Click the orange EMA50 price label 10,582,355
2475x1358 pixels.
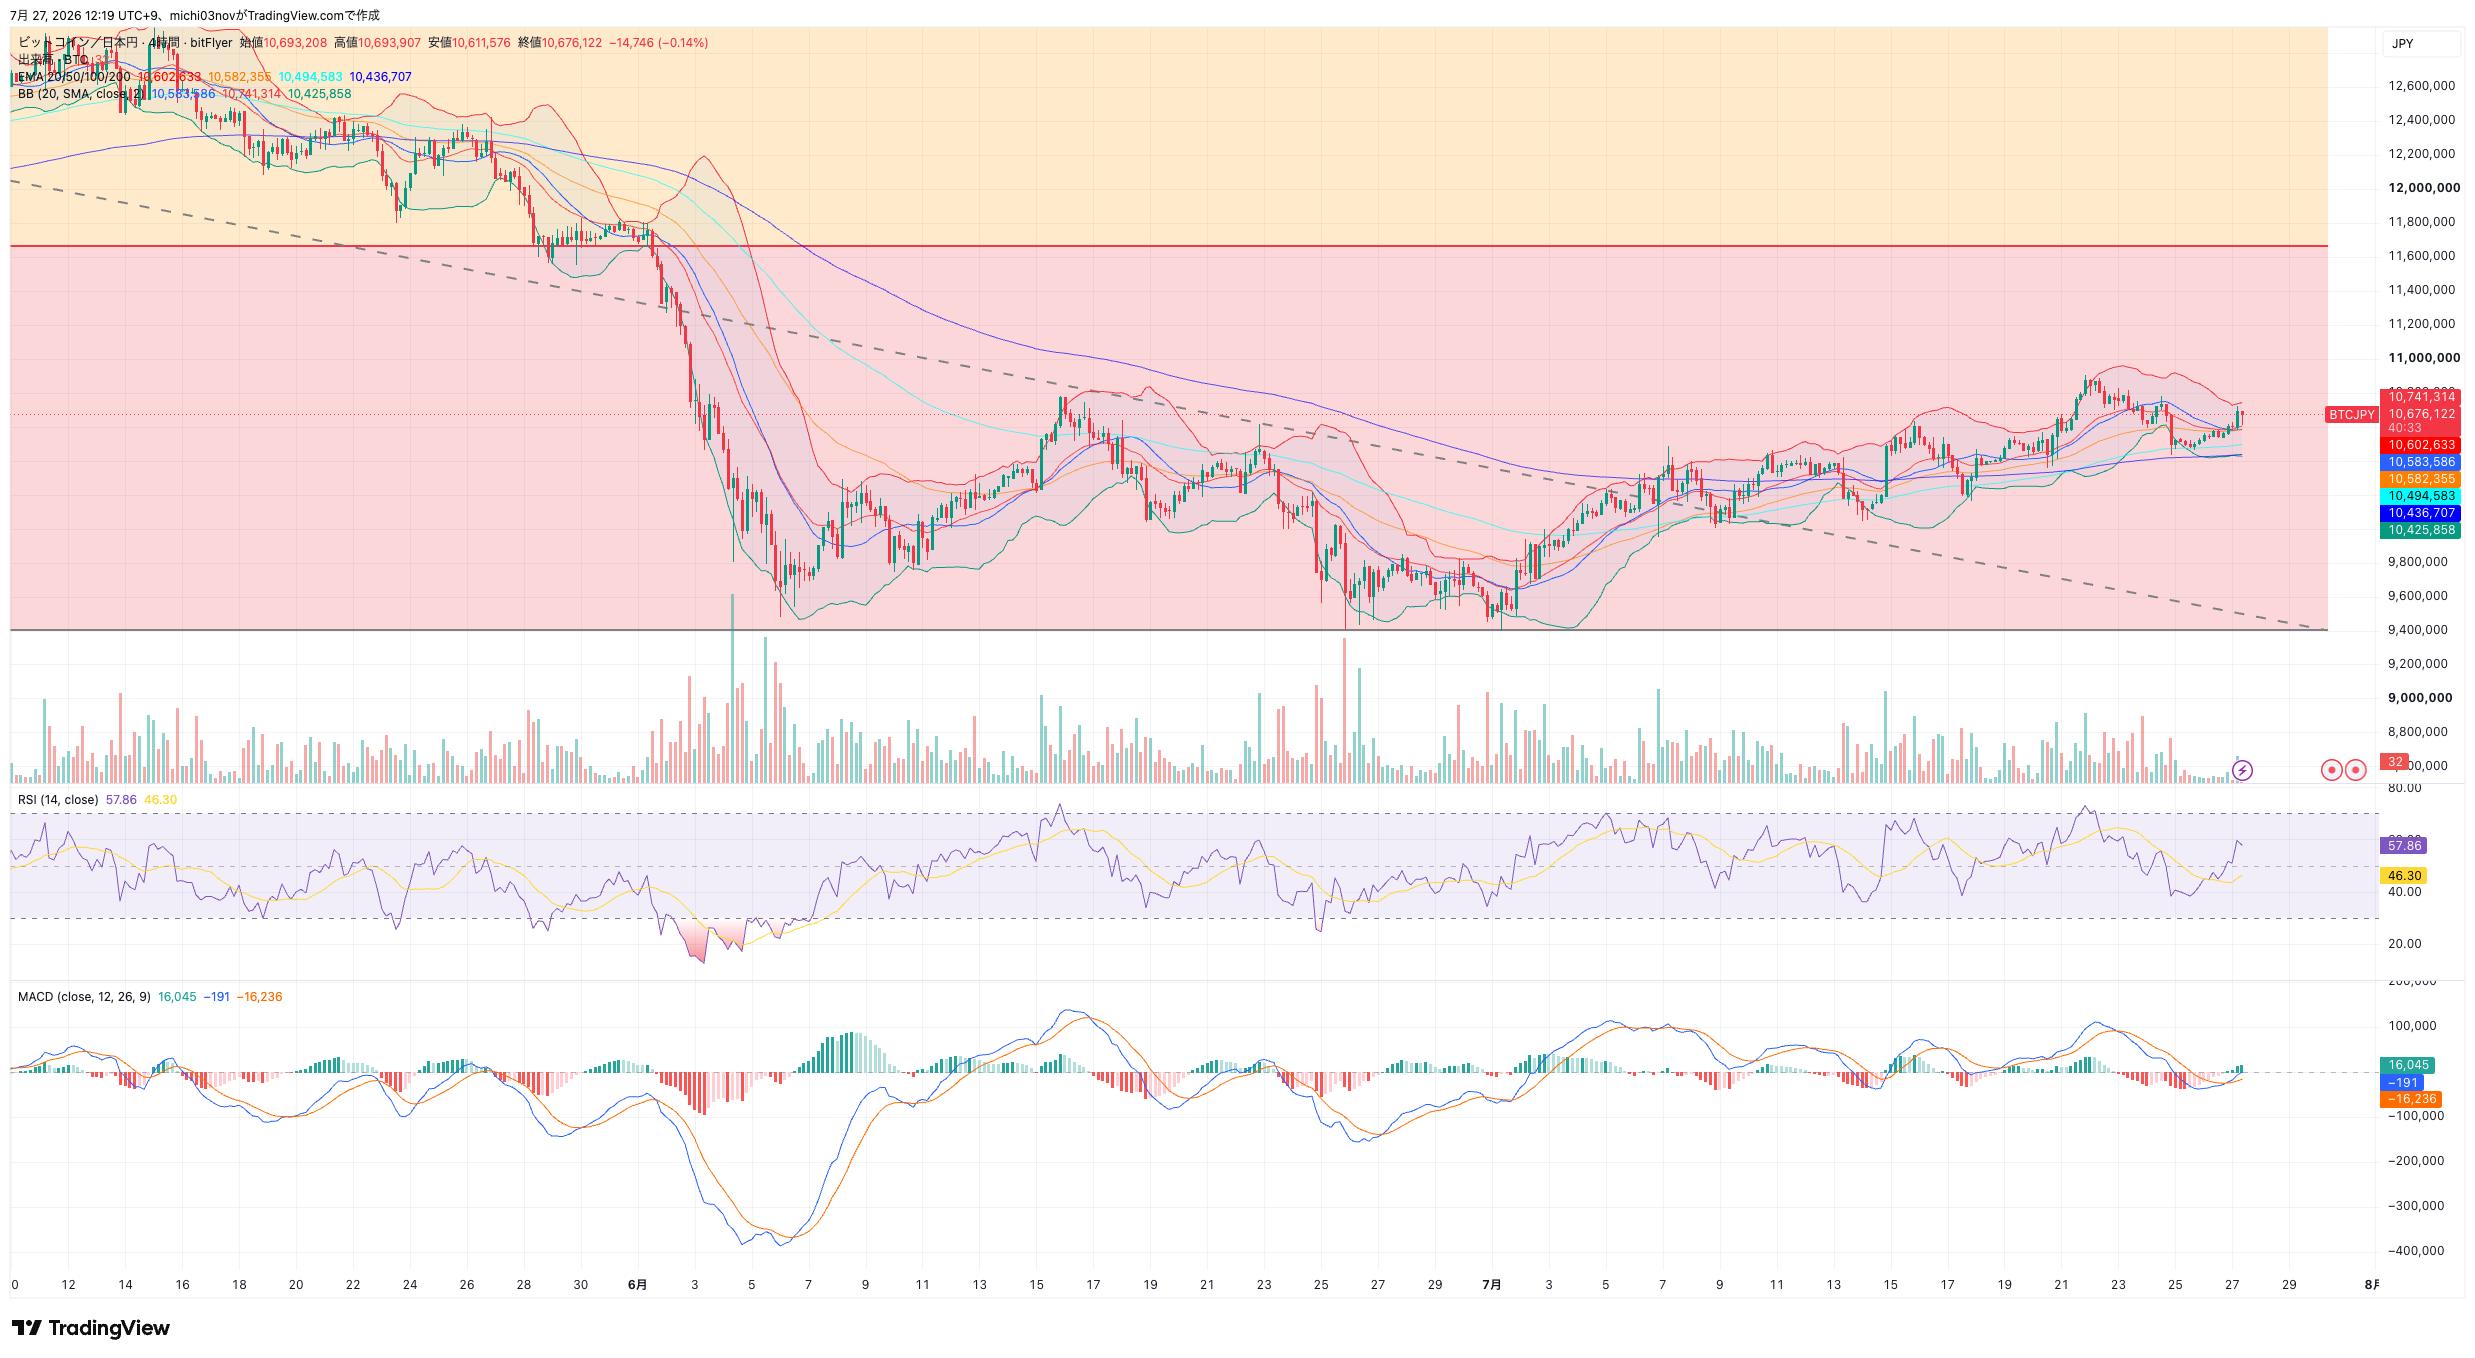coord(2421,479)
